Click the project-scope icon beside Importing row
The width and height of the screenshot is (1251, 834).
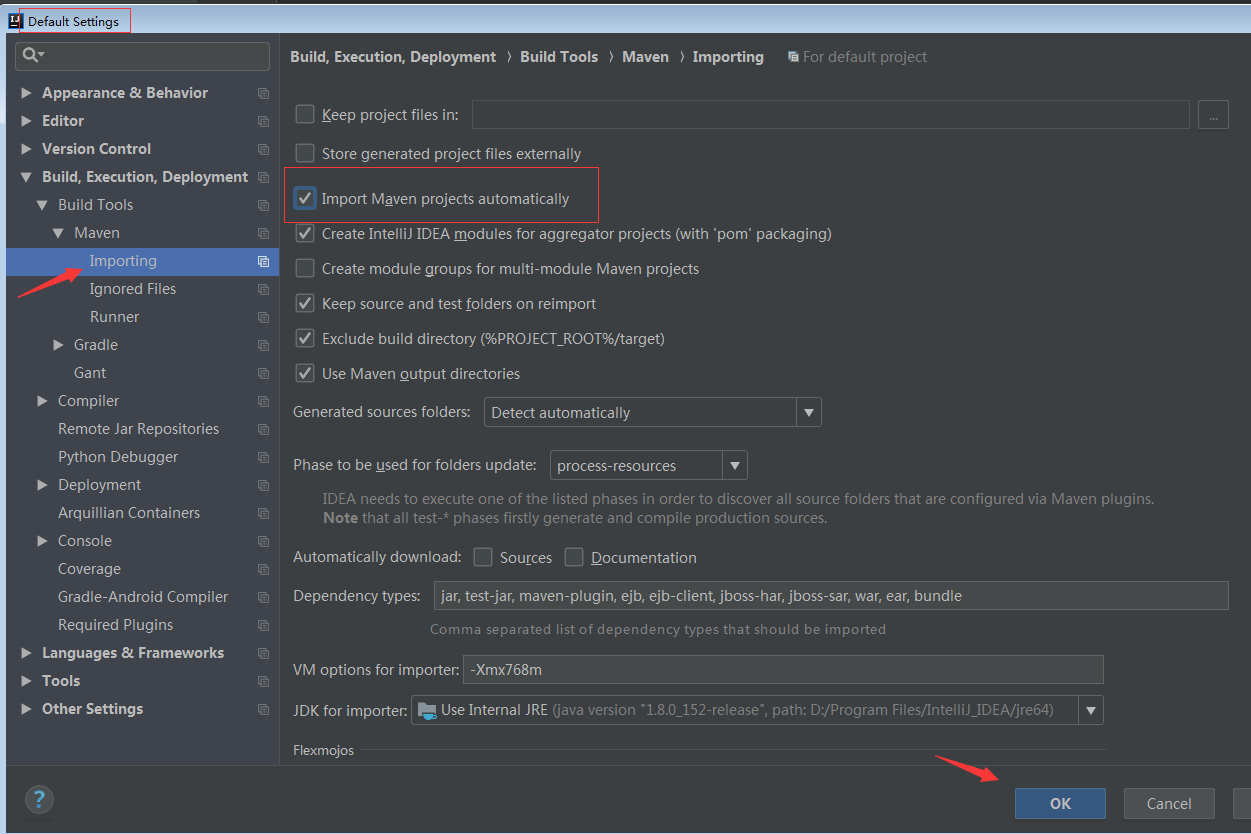click(x=263, y=261)
